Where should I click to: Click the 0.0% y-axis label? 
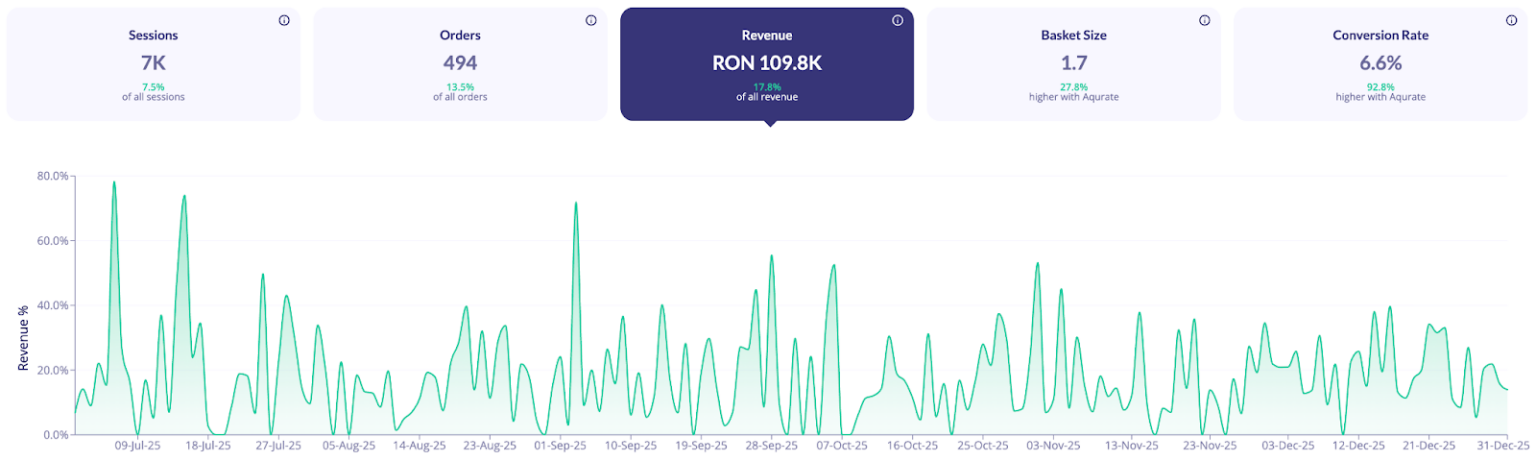[56, 435]
